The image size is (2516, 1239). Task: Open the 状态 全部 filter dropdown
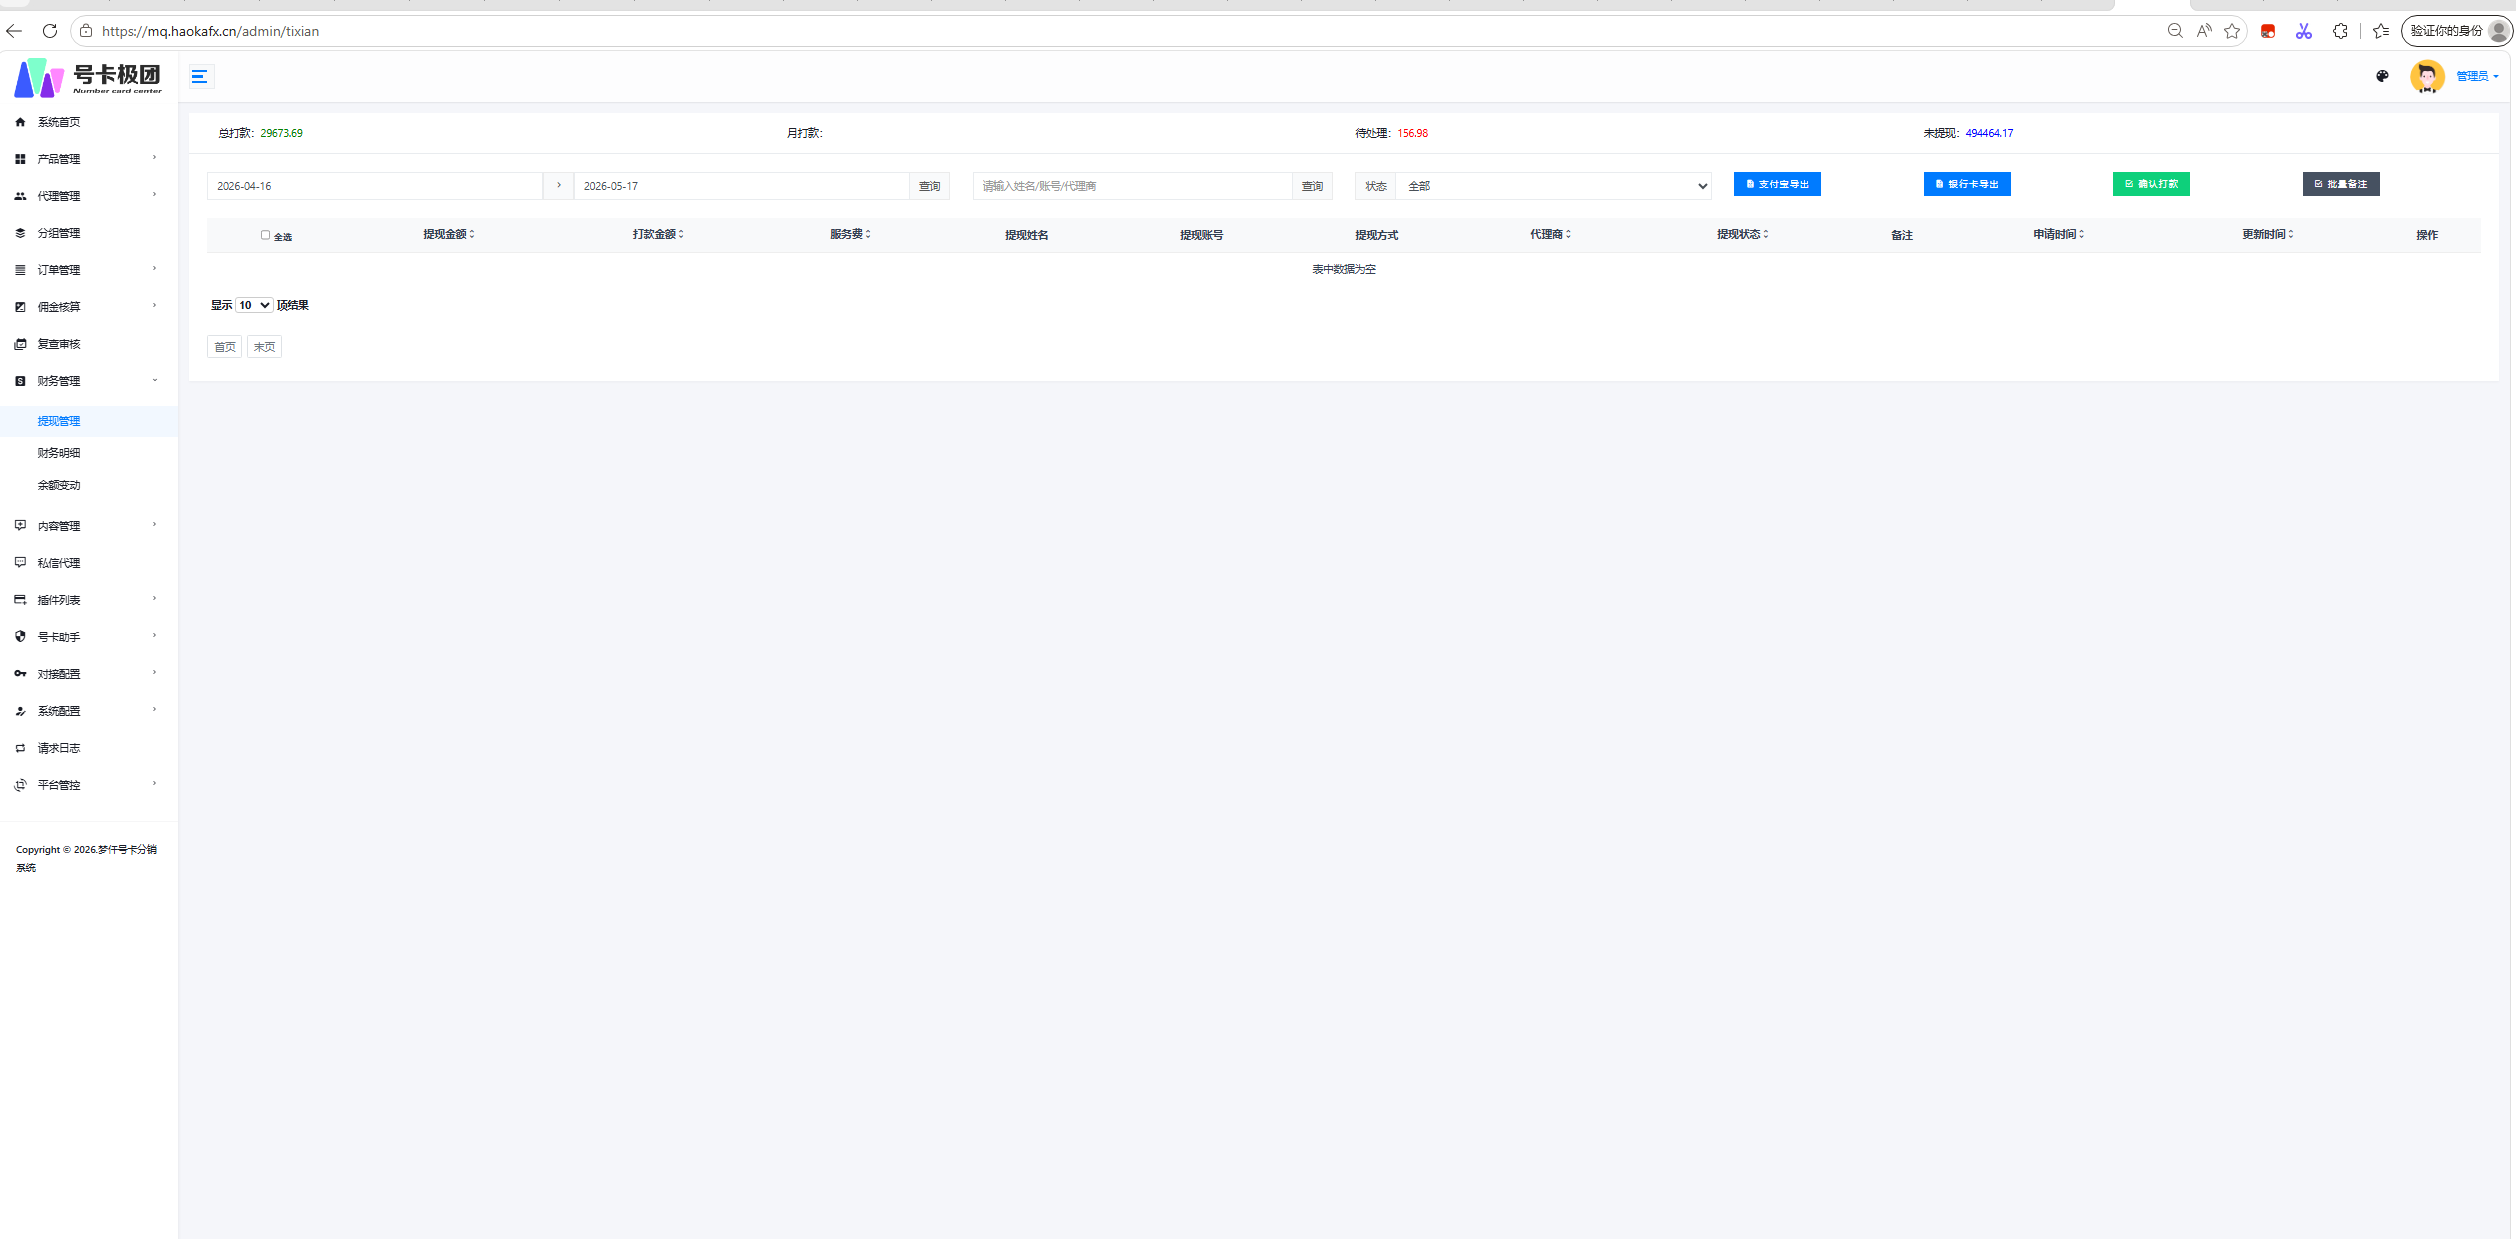[x=1553, y=186]
